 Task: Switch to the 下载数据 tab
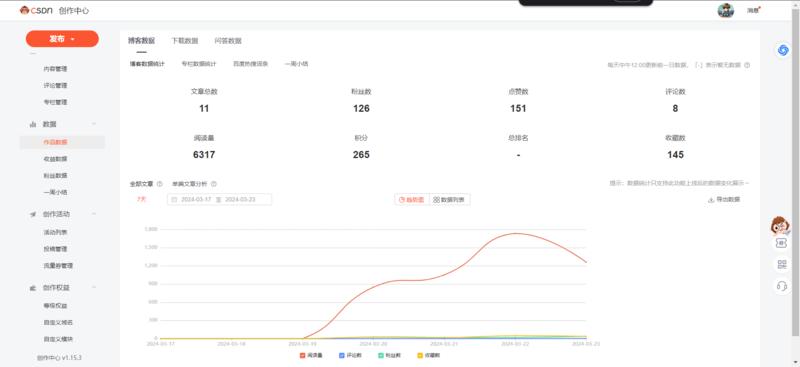185,41
